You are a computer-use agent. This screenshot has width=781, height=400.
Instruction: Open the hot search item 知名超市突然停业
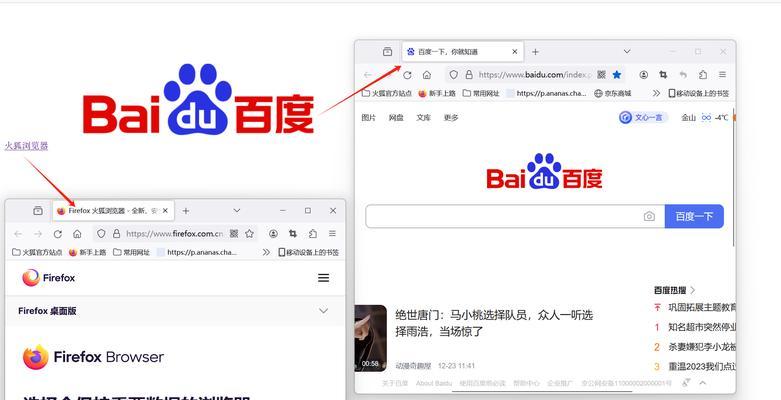coord(701,327)
